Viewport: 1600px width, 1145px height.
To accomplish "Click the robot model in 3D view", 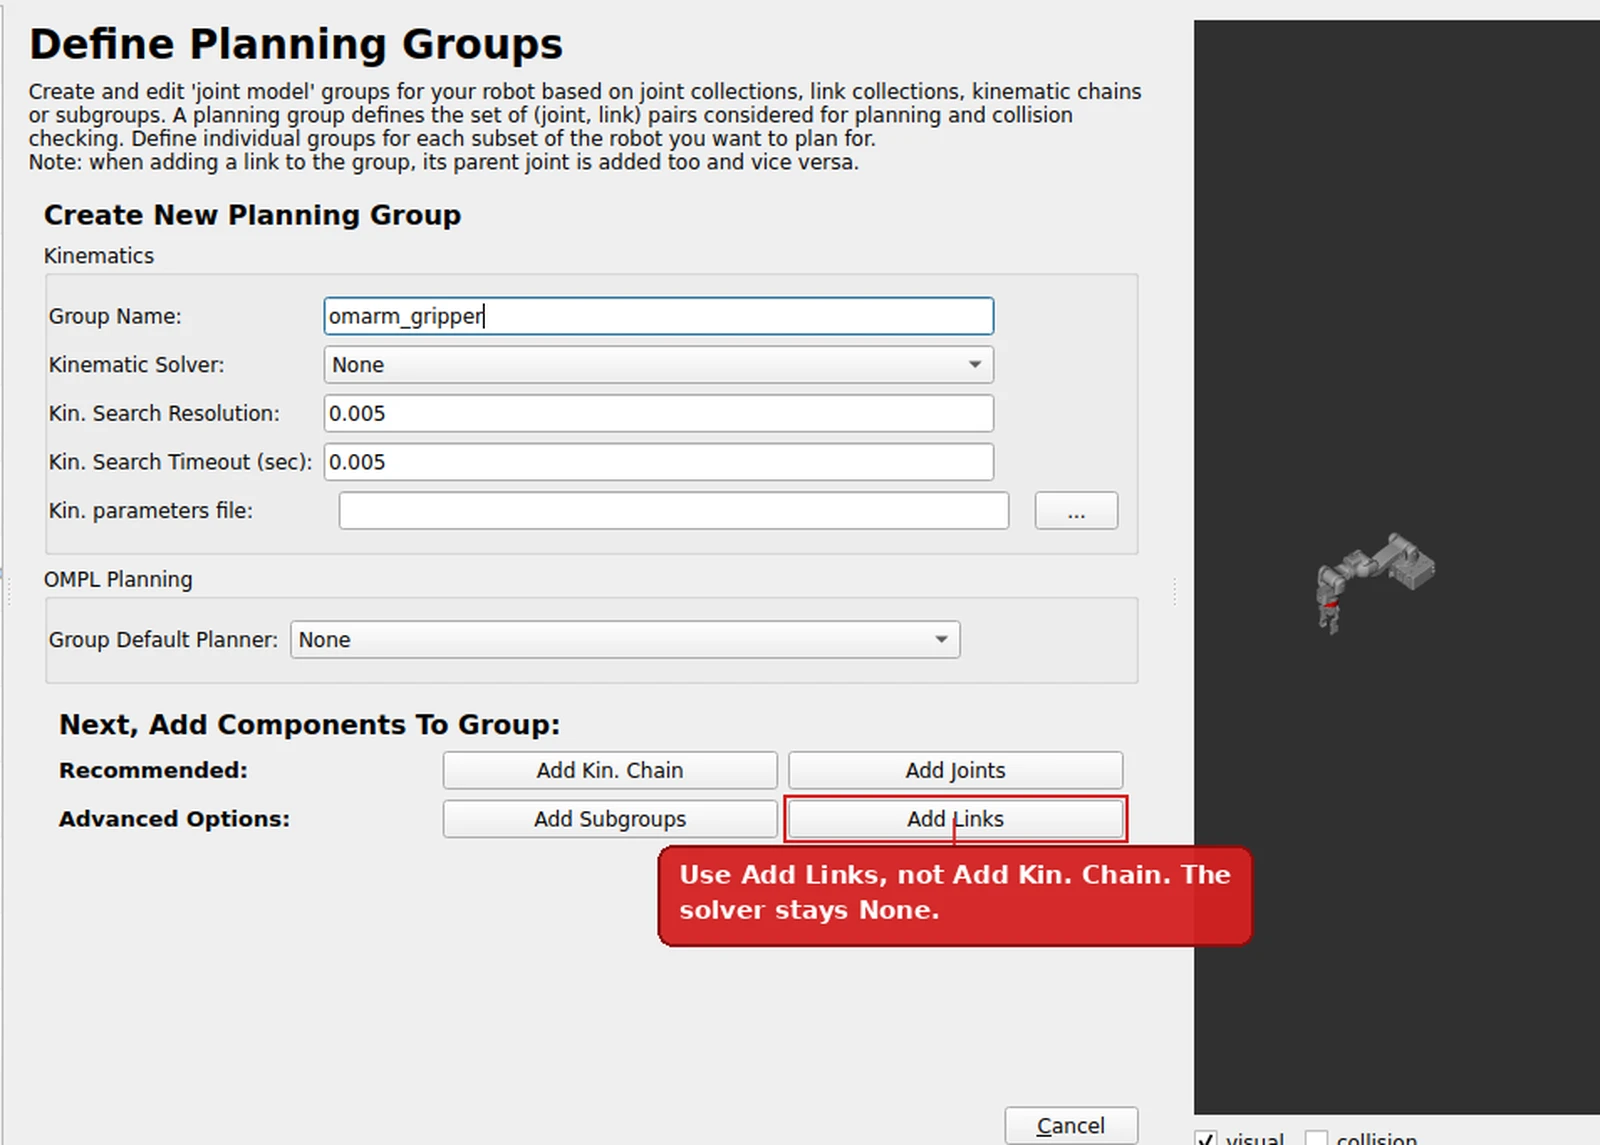I will click(1374, 582).
